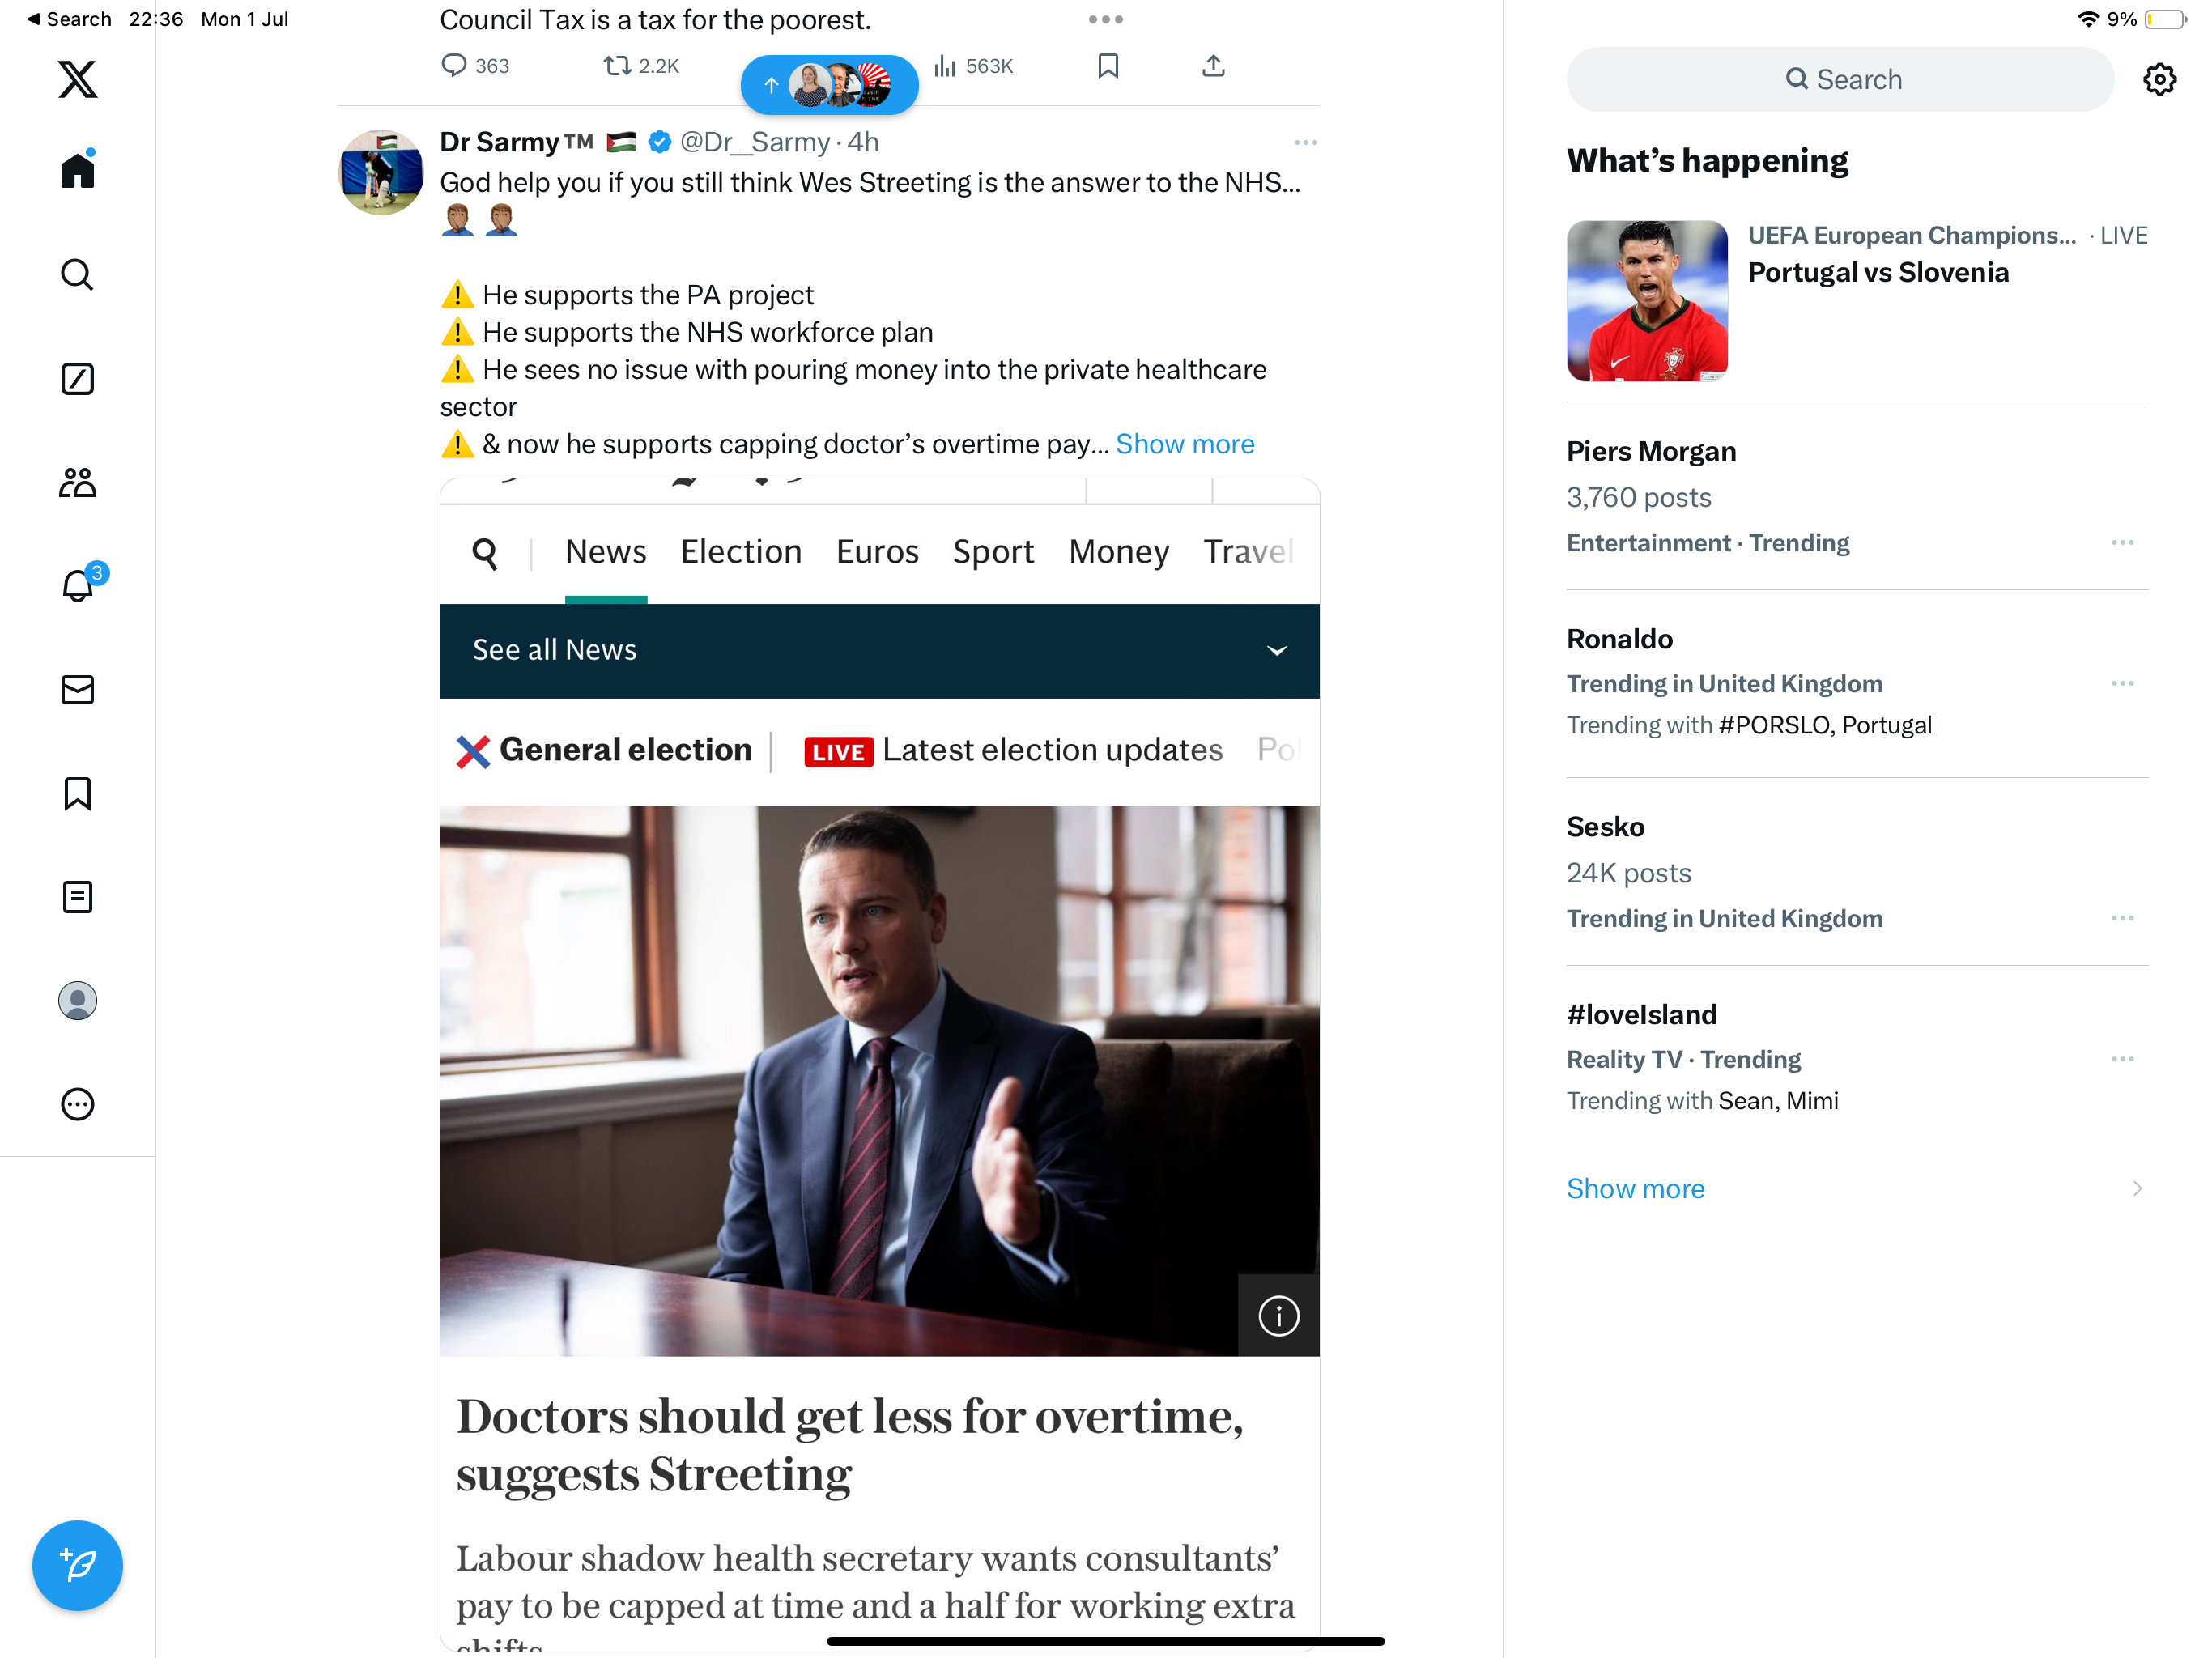Image resolution: width=2212 pixels, height=1658 pixels.
Task: Open Messages envelope icon
Action: pyautogui.click(x=77, y=689)
